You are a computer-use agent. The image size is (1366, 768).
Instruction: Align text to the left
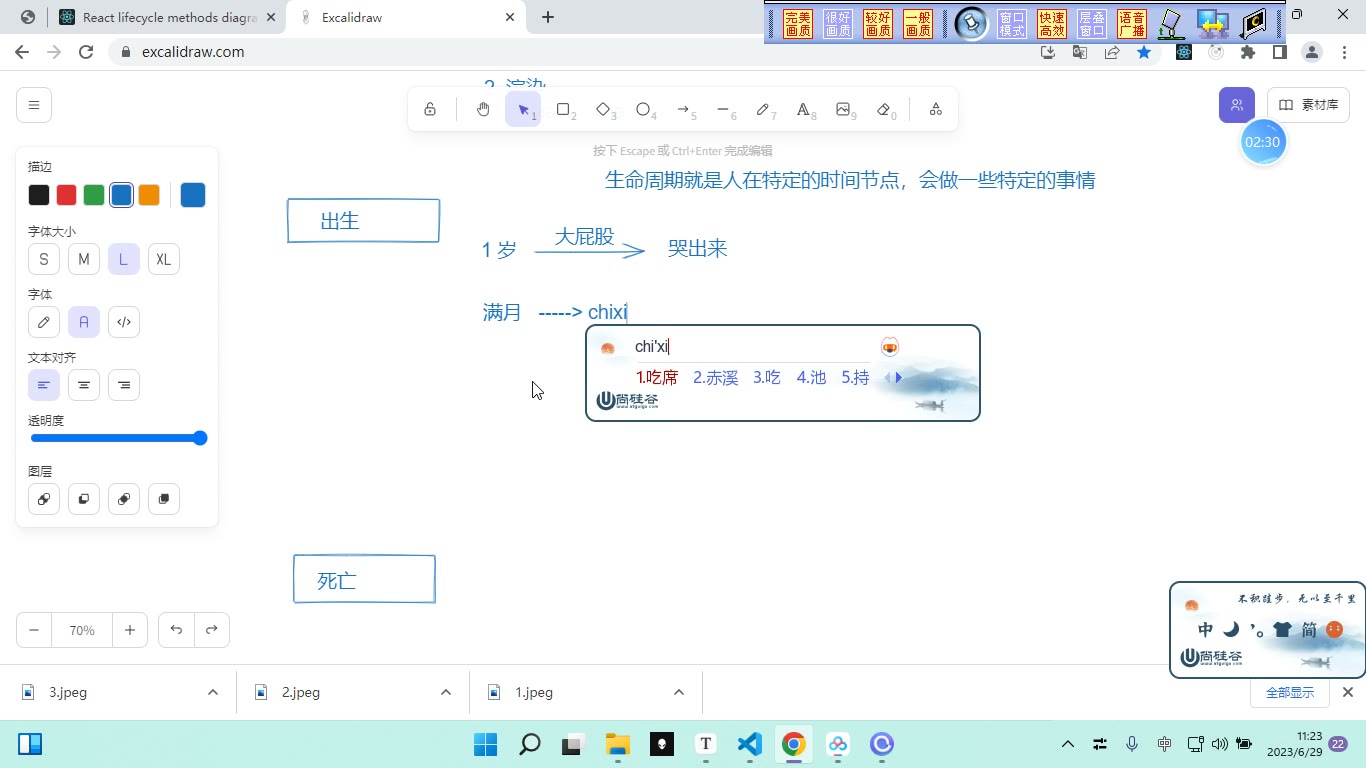[44, 385]
